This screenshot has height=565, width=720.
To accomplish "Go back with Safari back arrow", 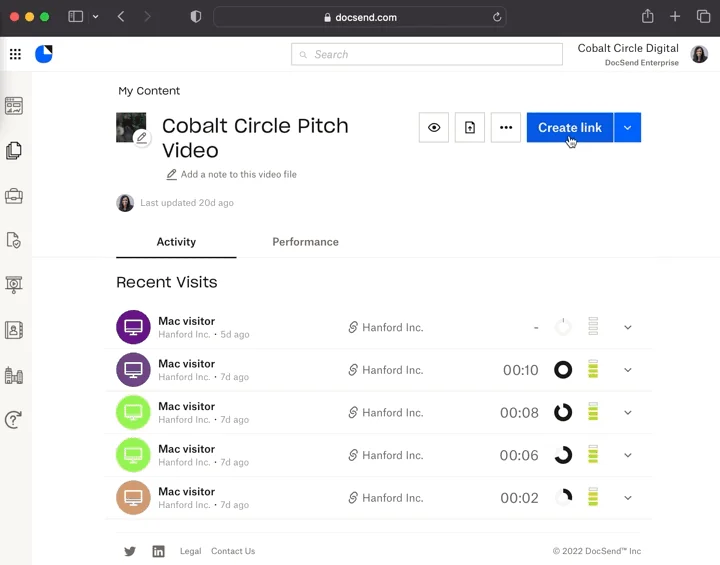I will (121, 17).
